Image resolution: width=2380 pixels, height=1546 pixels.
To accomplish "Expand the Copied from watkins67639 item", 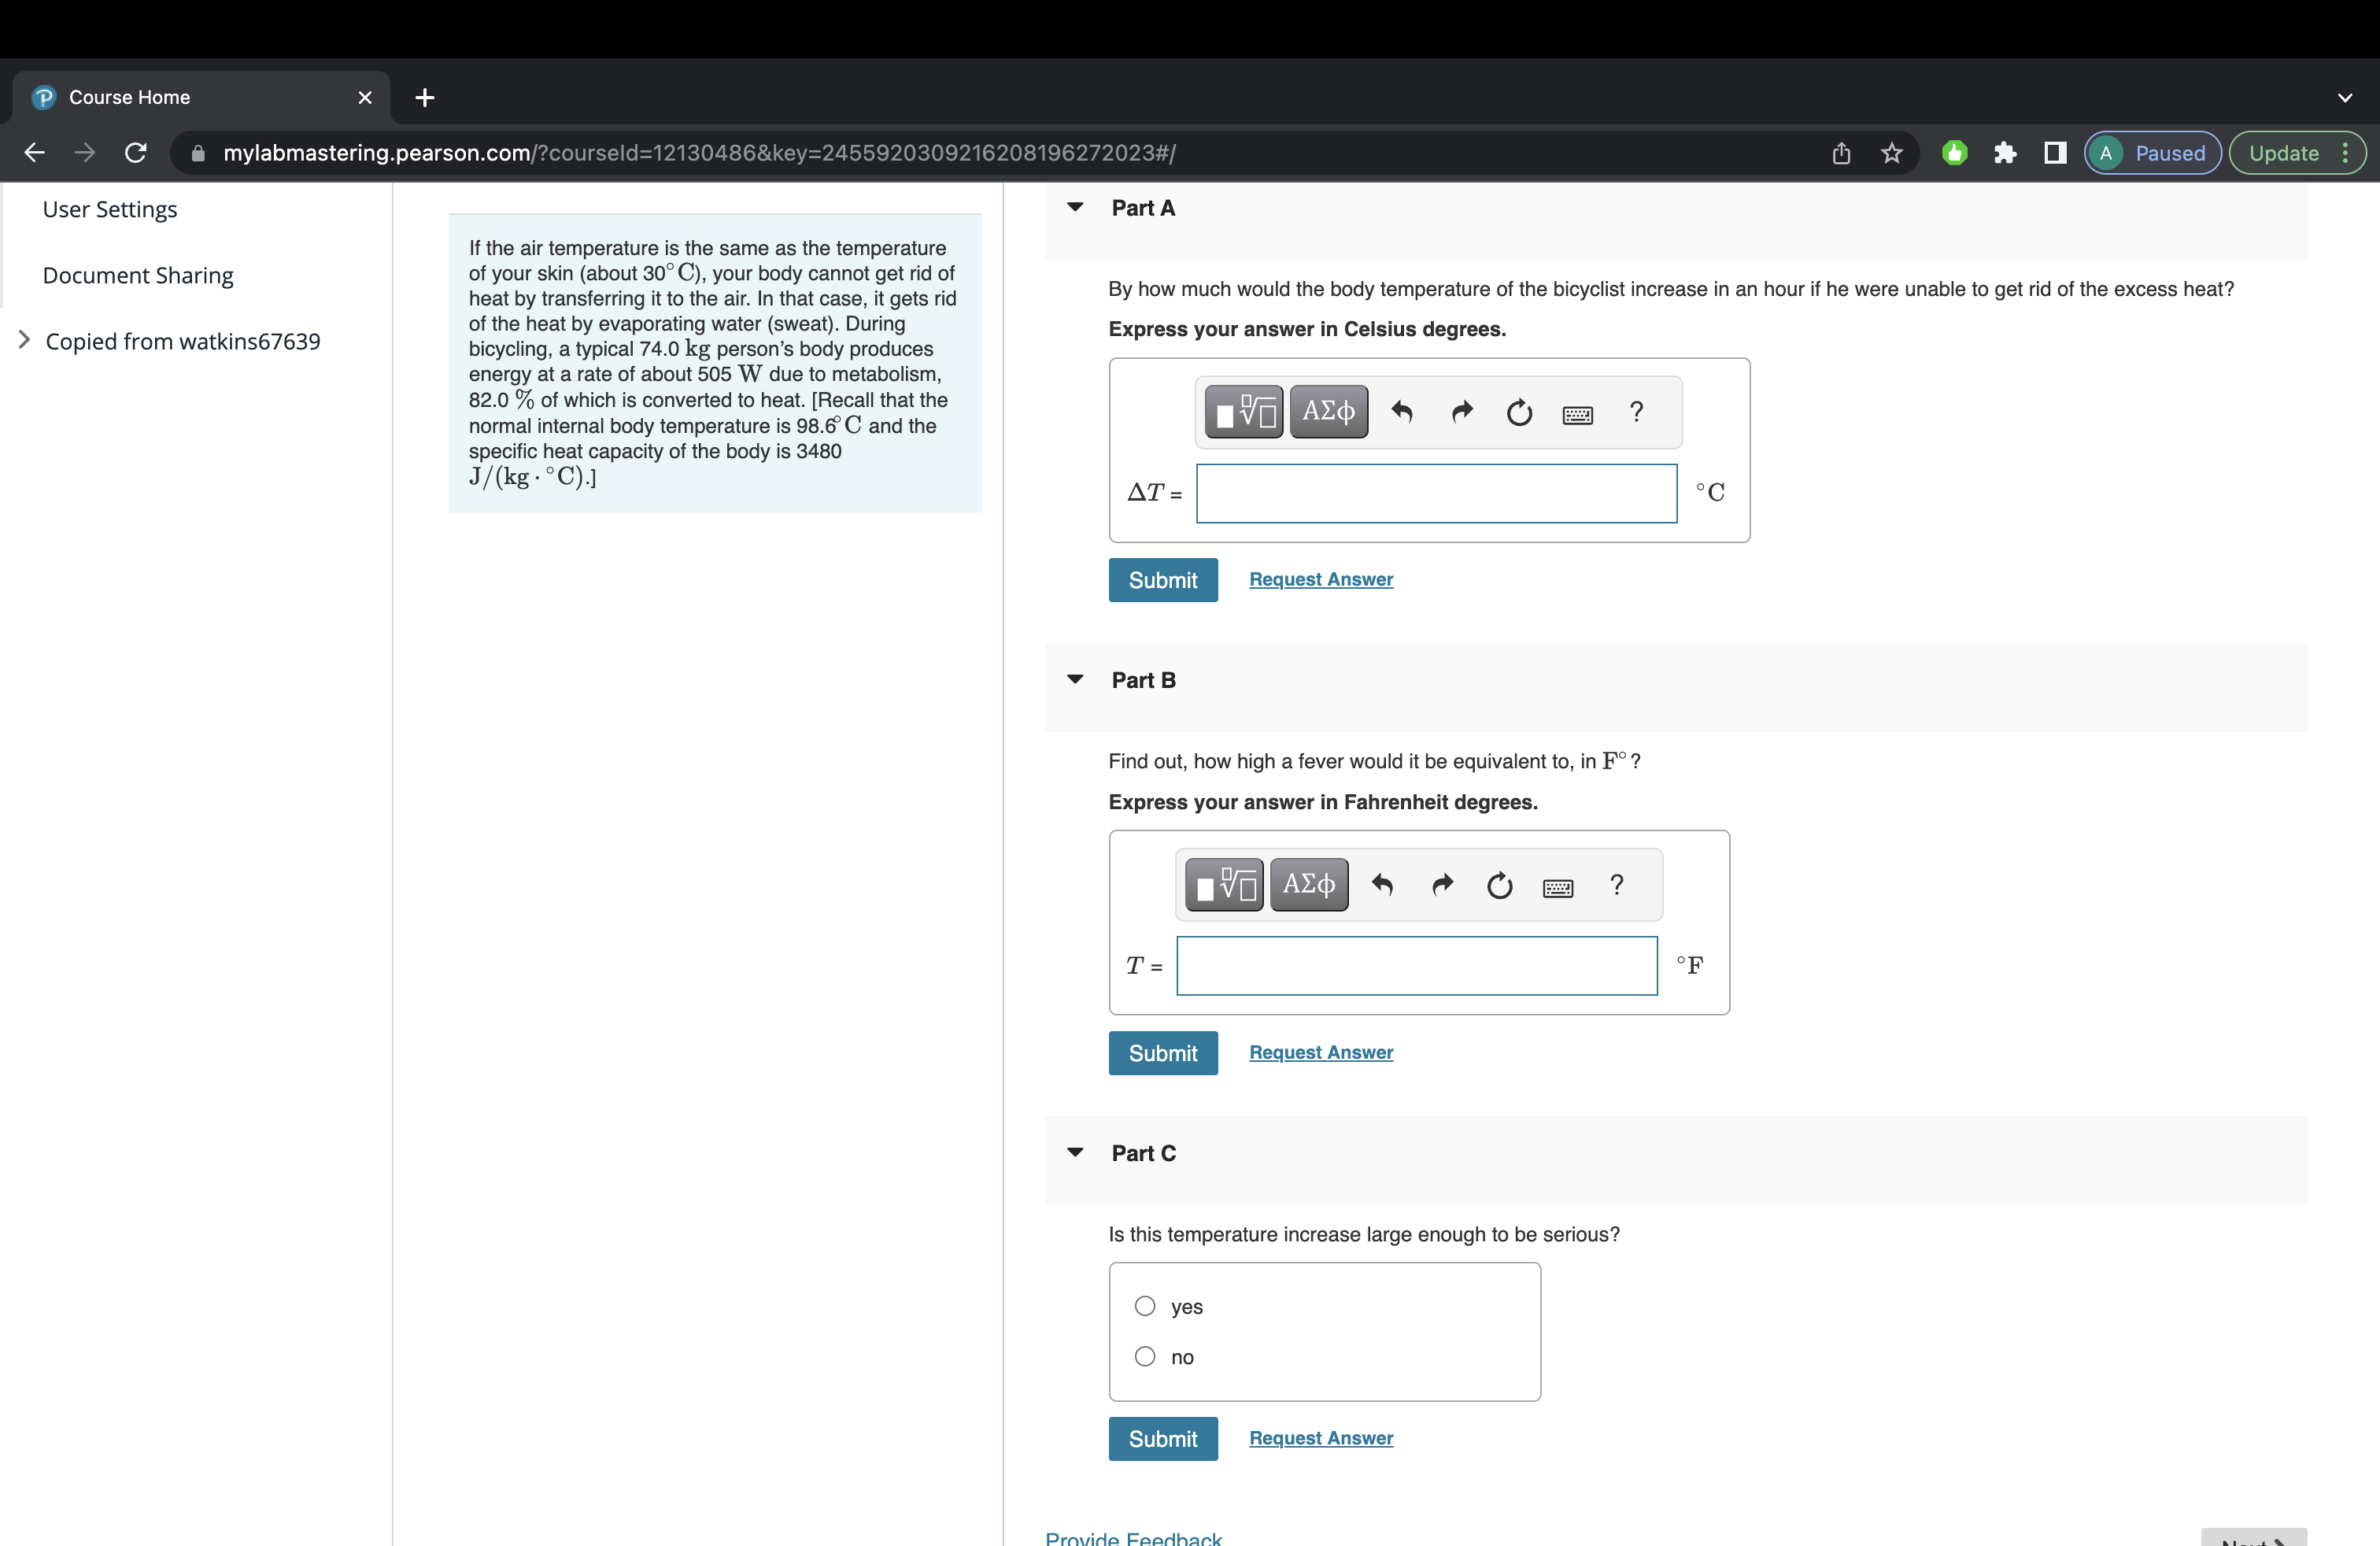I will click(x=25, y=340).
